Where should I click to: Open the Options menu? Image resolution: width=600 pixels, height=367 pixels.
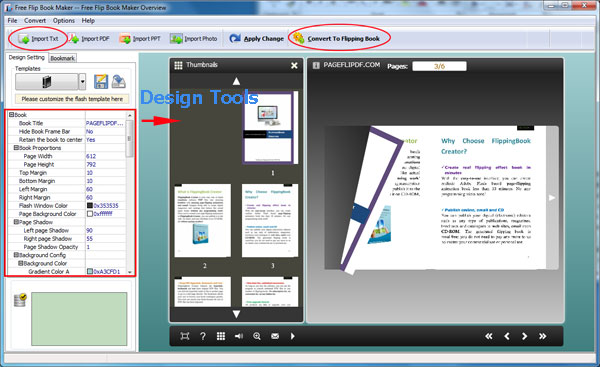64,21
